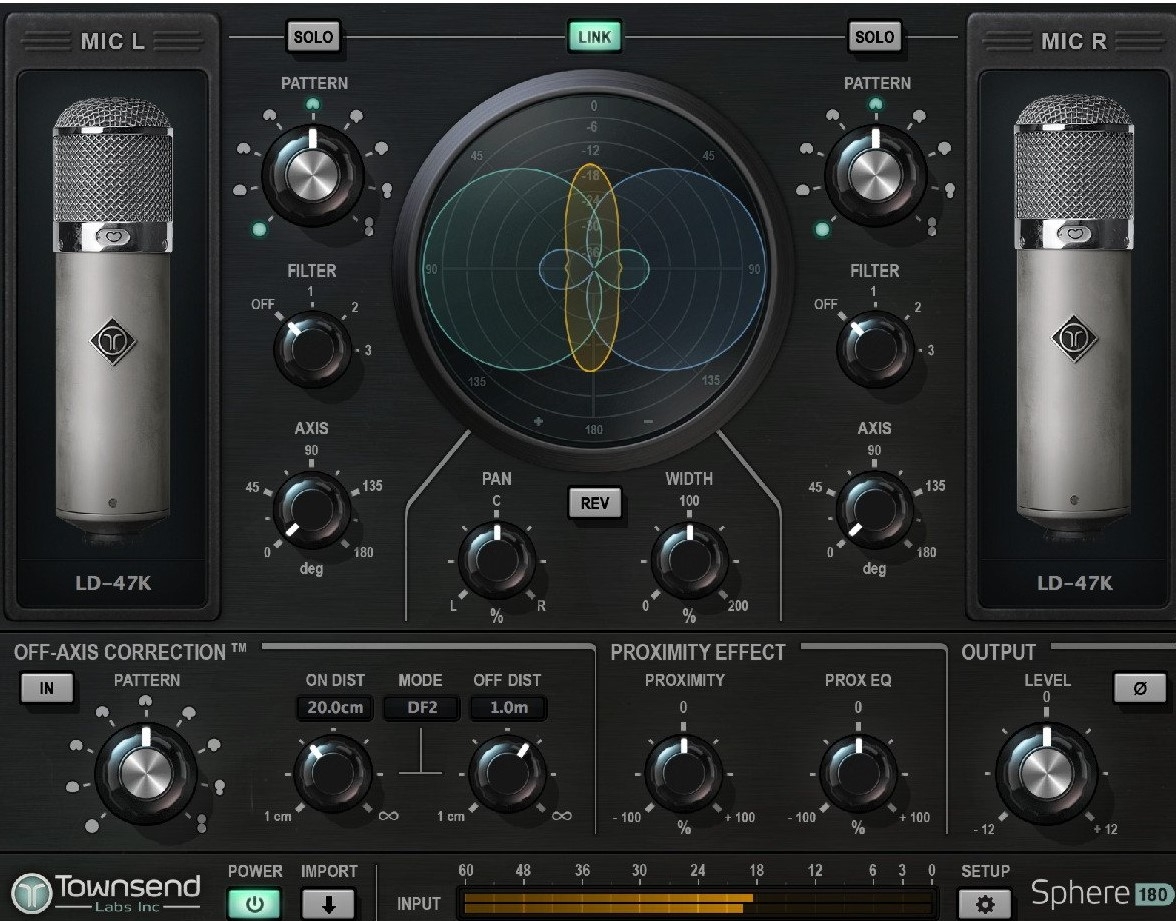Viewport: 1176px width, 921px height.
Task: Click the Townsend Labs logo
Action: click(106, 891)
